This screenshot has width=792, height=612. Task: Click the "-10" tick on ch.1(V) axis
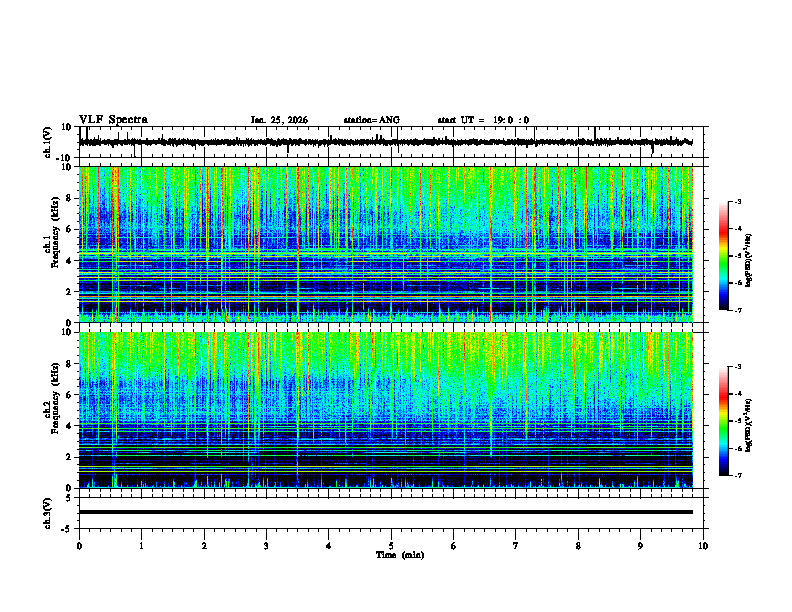[65, 158]
